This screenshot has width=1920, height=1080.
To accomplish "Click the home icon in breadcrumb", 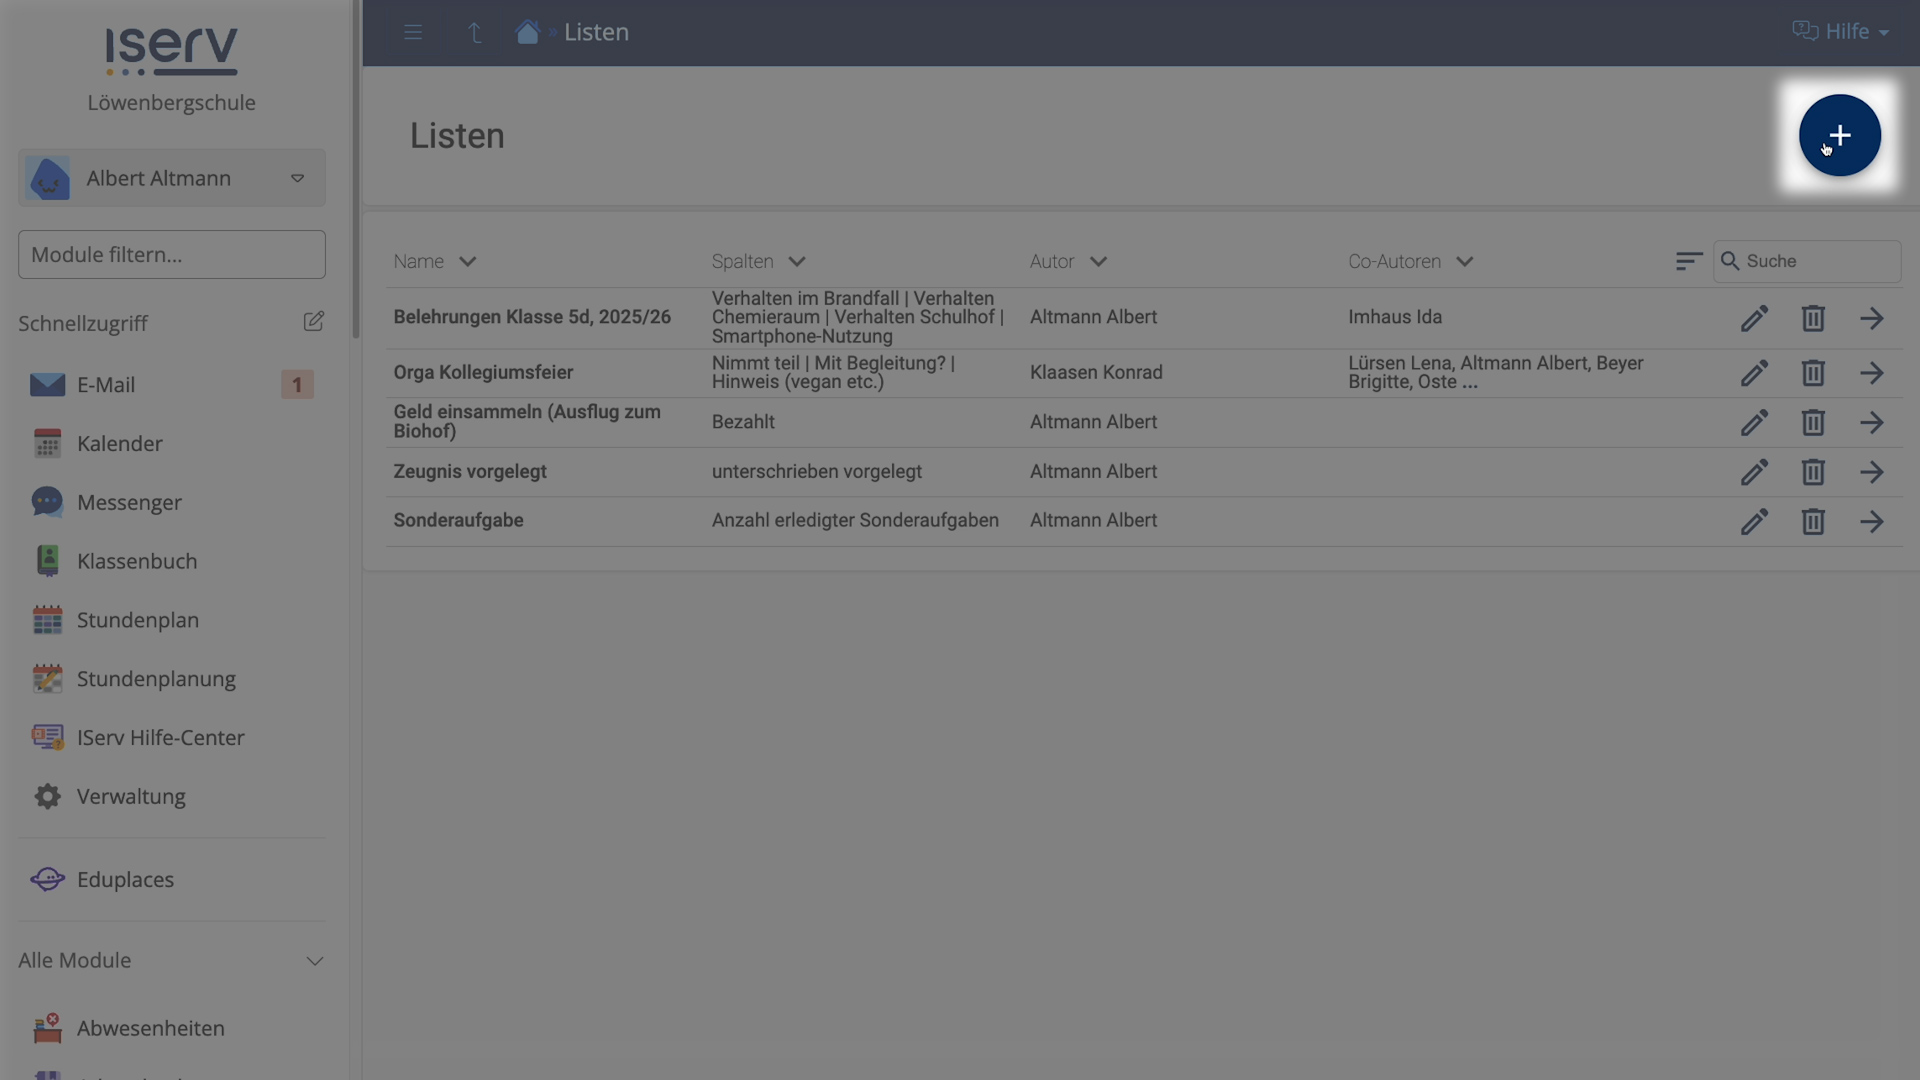I will pos(527,32).
